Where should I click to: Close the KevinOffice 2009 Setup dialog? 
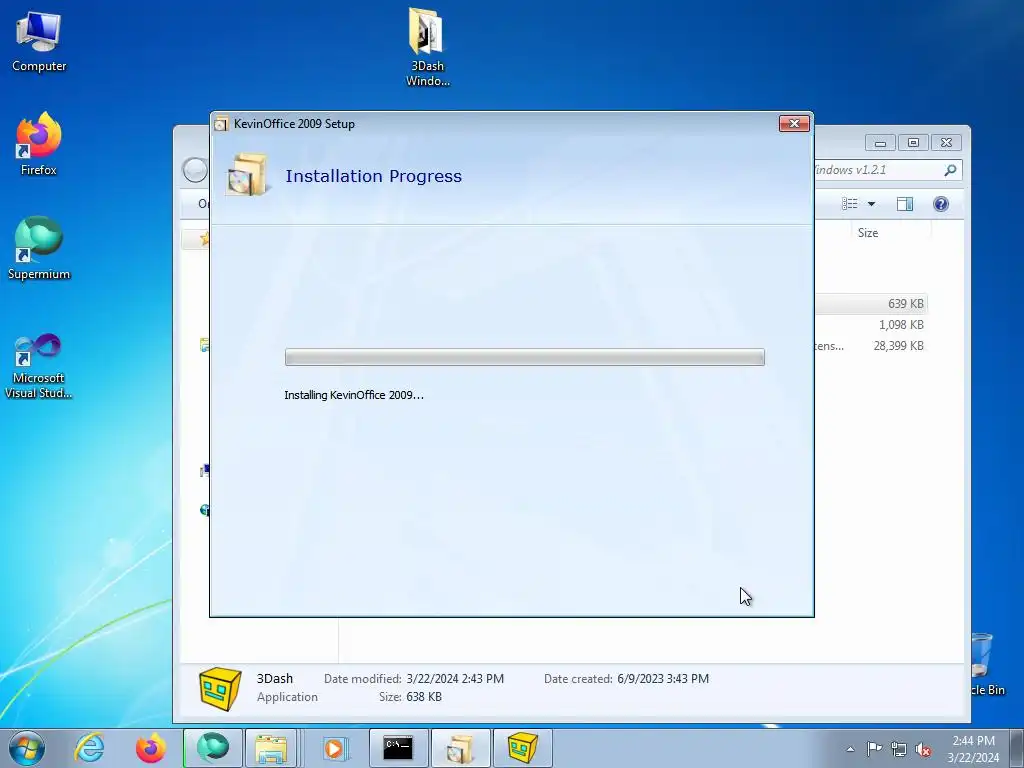(794, 123)
